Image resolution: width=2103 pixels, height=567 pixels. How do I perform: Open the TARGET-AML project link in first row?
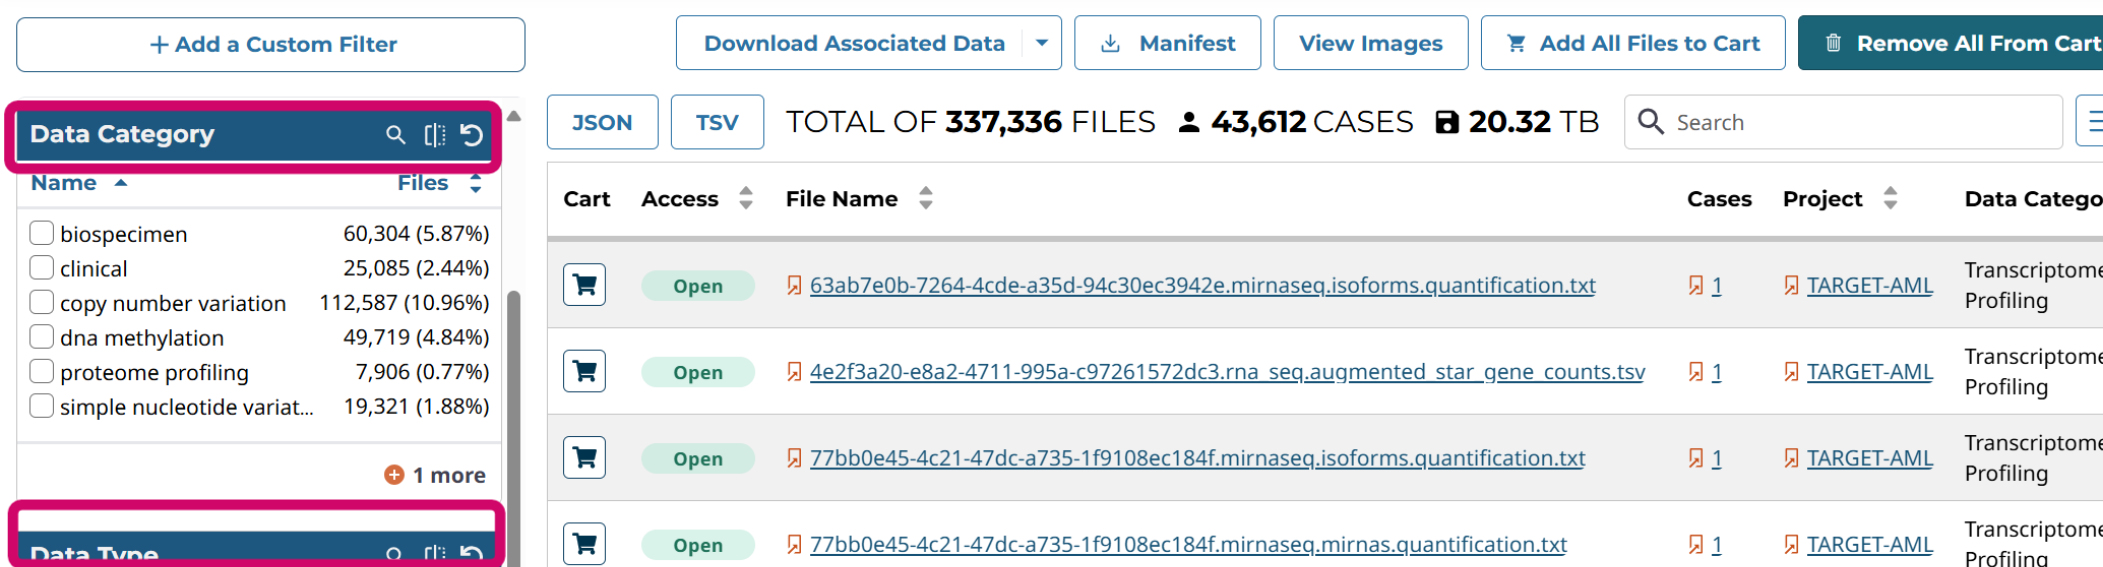click(1869, 285)
